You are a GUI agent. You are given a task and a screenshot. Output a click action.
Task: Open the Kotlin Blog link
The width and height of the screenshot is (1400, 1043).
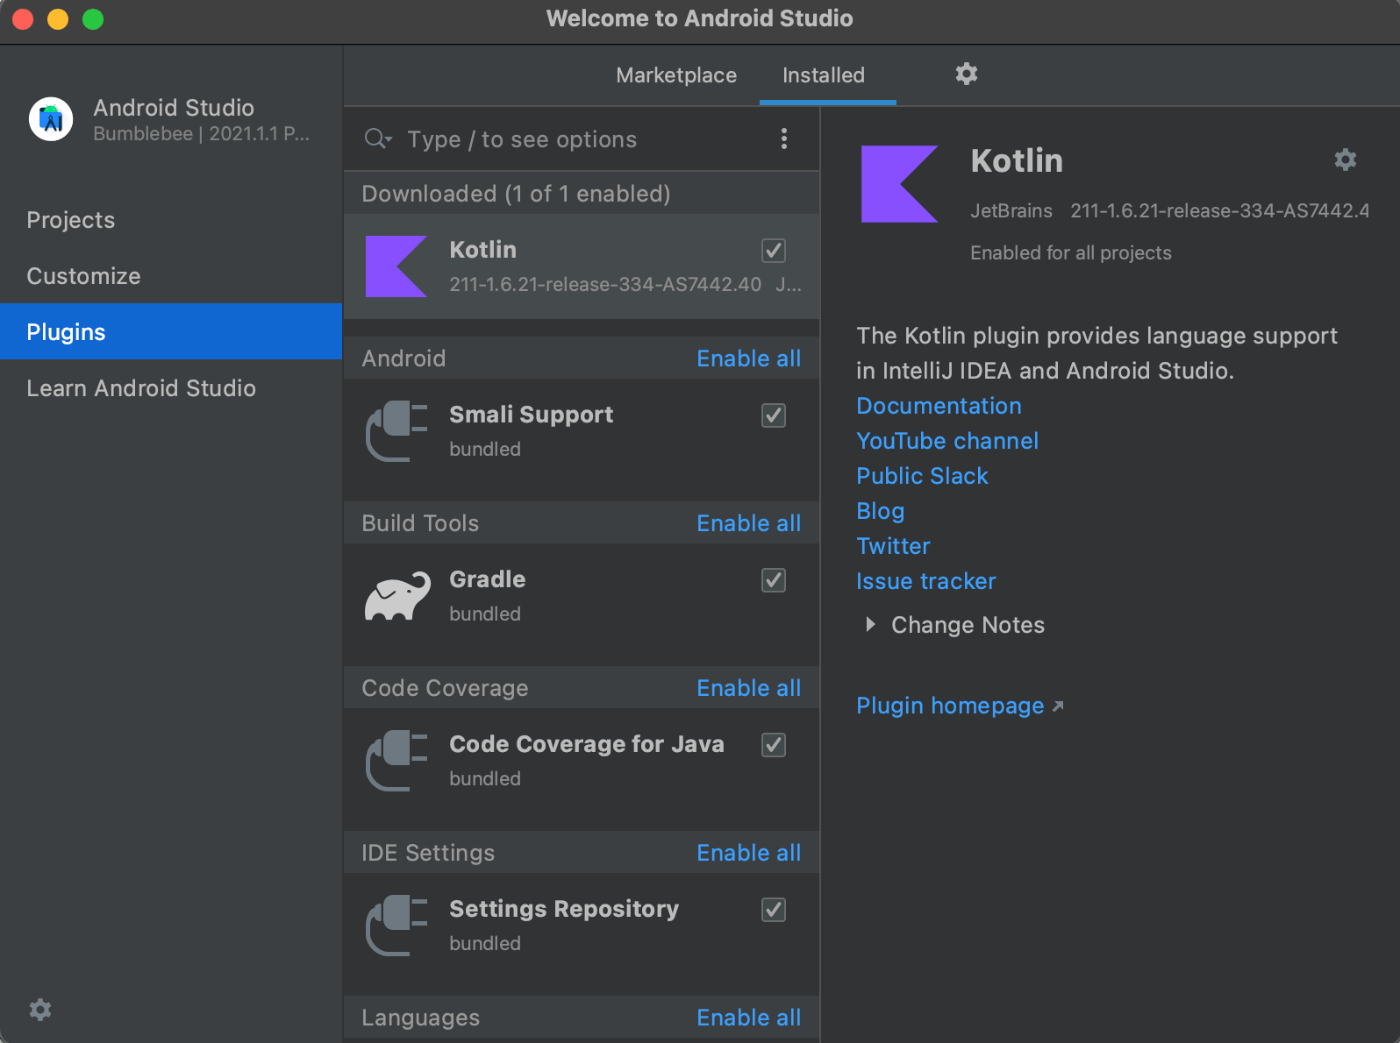tap(880, 511)
